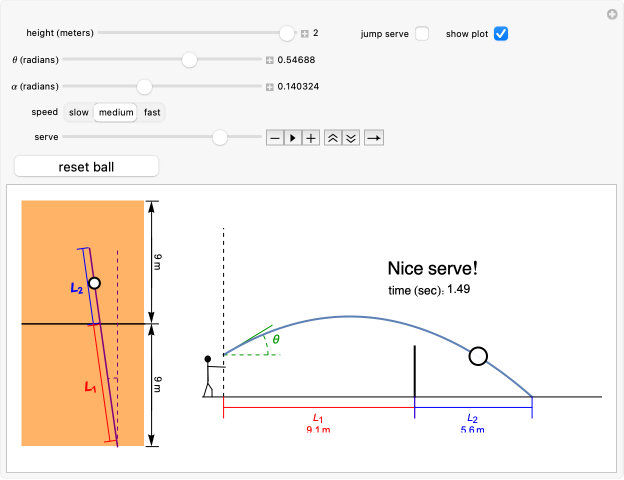Select the fast speed option

point(152,112)
